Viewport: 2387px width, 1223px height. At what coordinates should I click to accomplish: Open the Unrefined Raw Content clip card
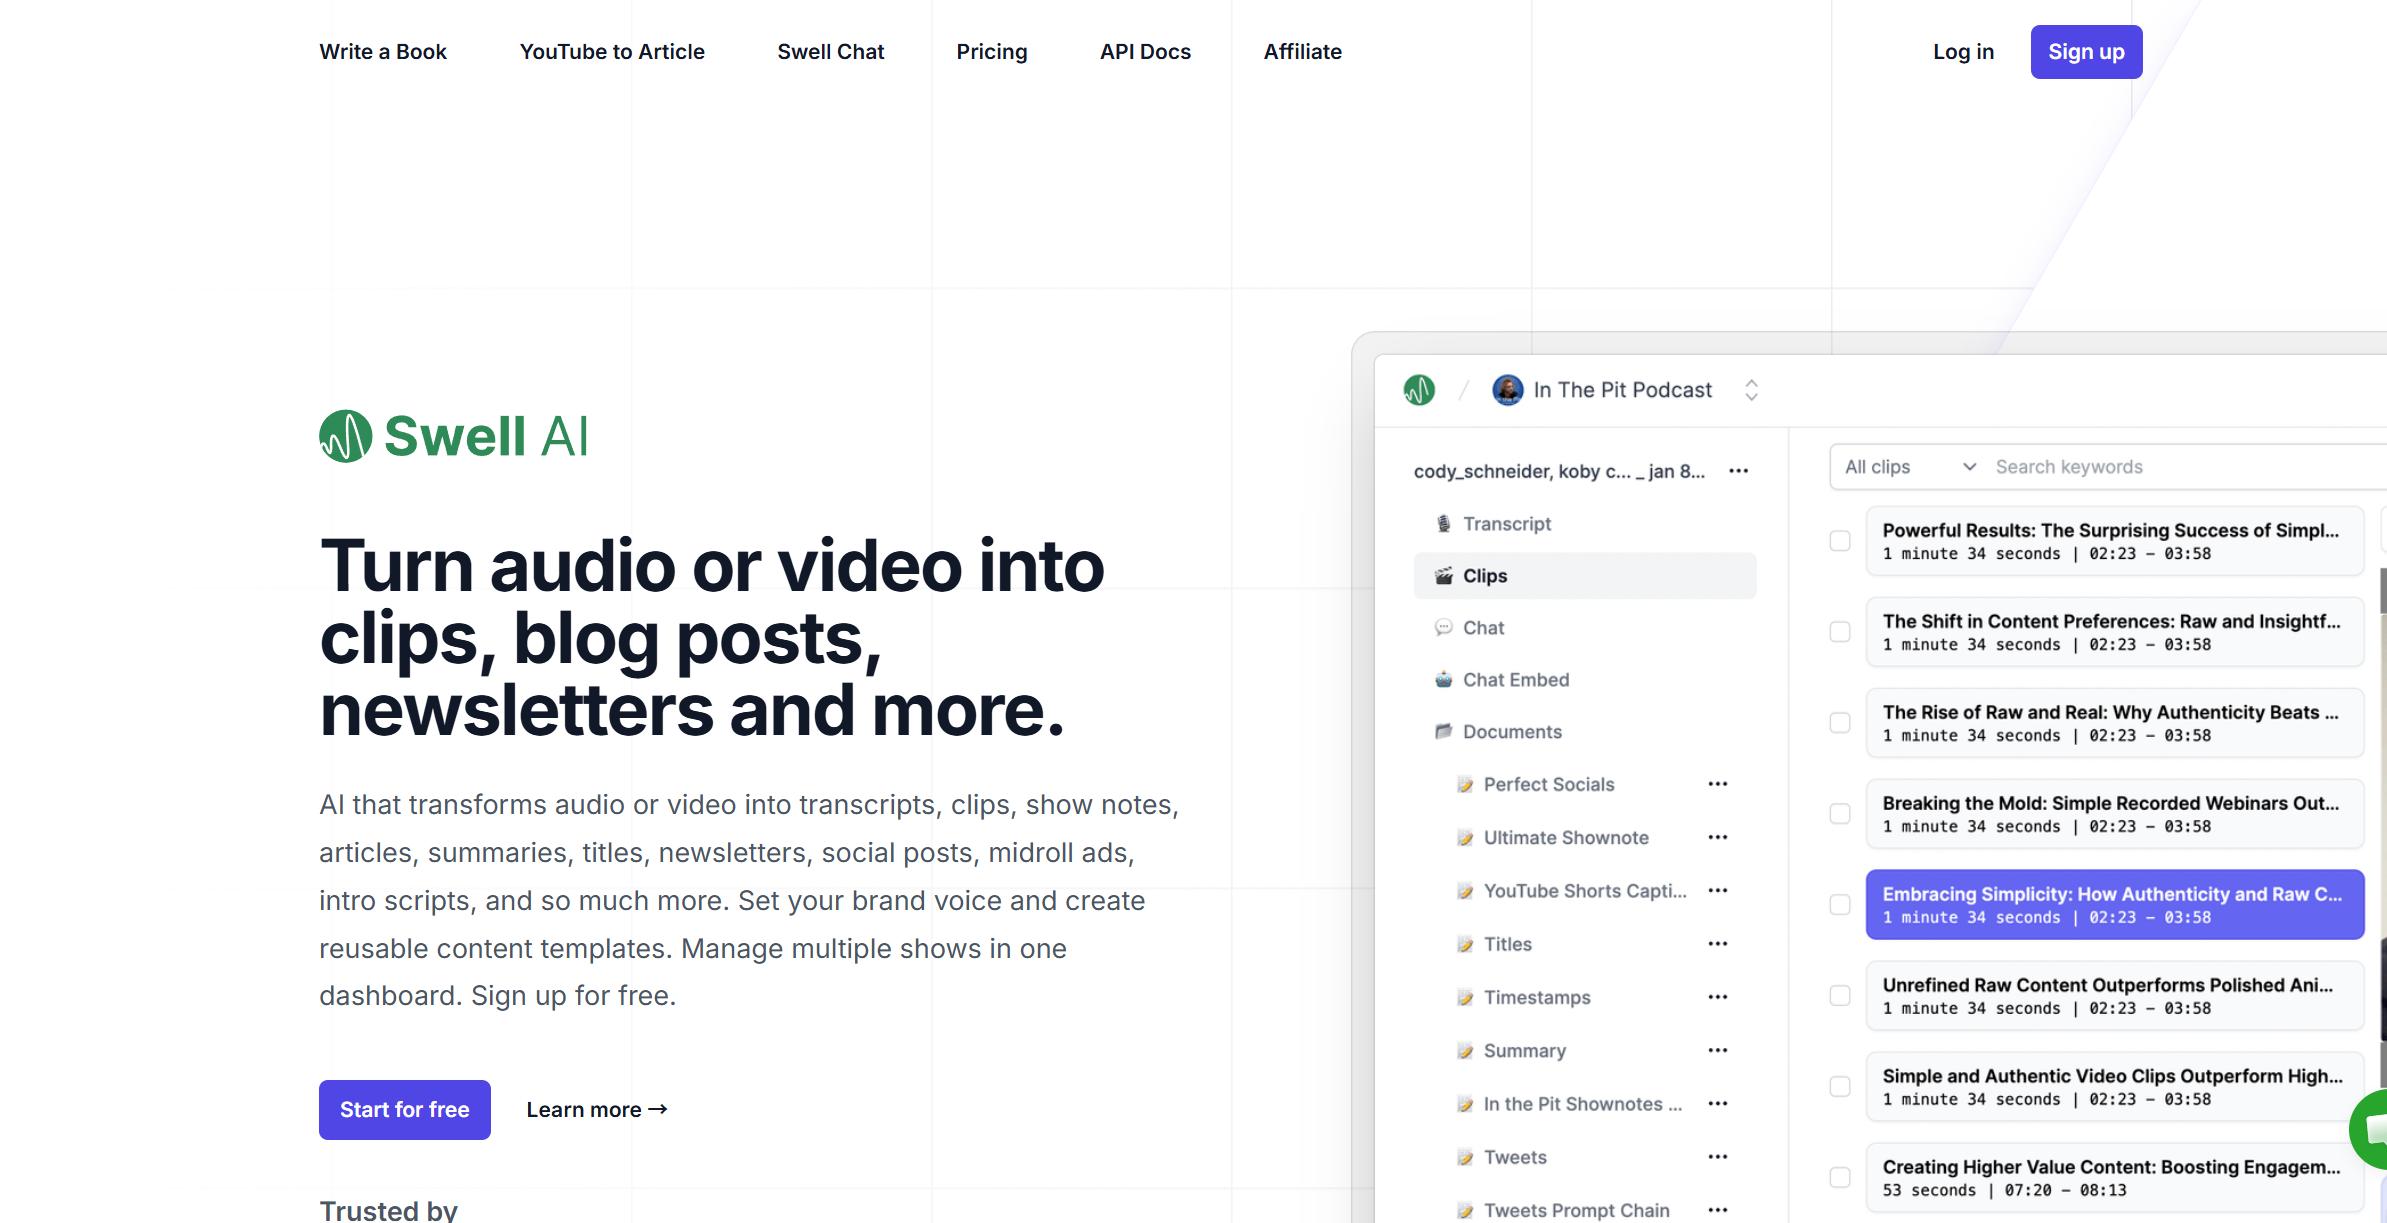tap(2115, 996)
